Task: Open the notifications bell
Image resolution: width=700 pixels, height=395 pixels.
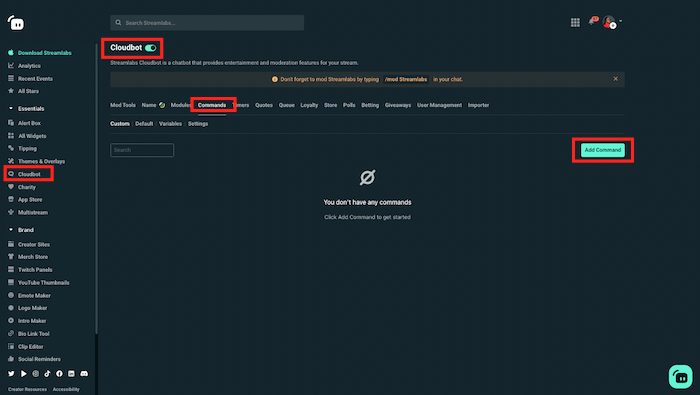Action: coord(592,21)
